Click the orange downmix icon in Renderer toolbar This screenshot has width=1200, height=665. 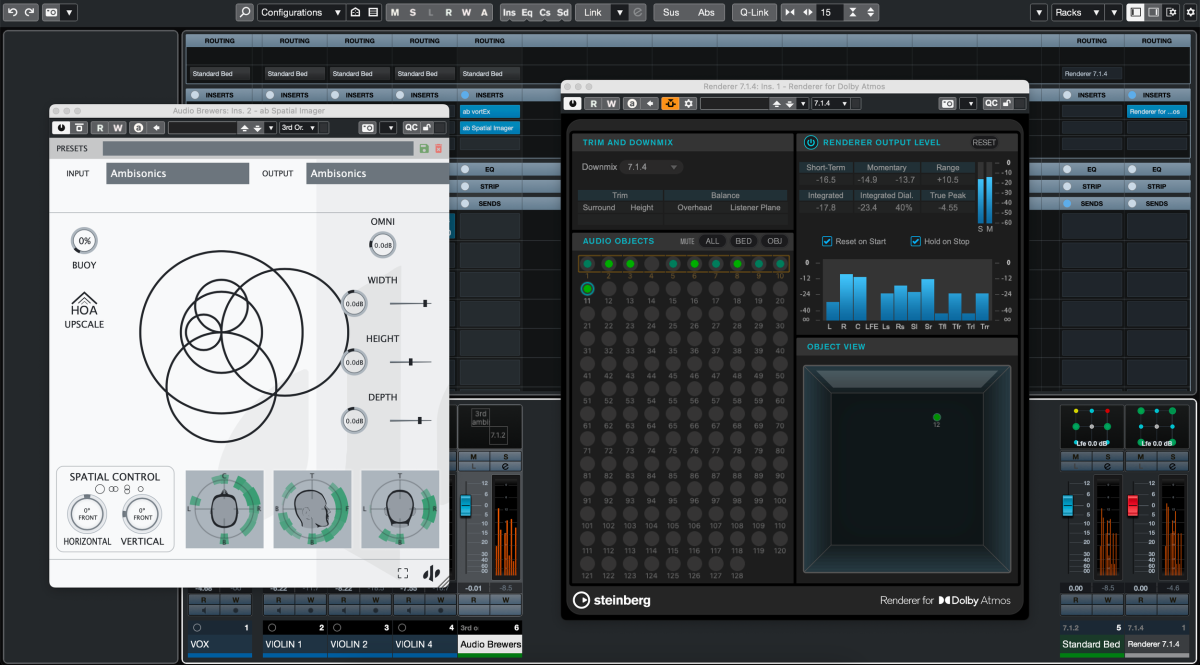point(670,103)
